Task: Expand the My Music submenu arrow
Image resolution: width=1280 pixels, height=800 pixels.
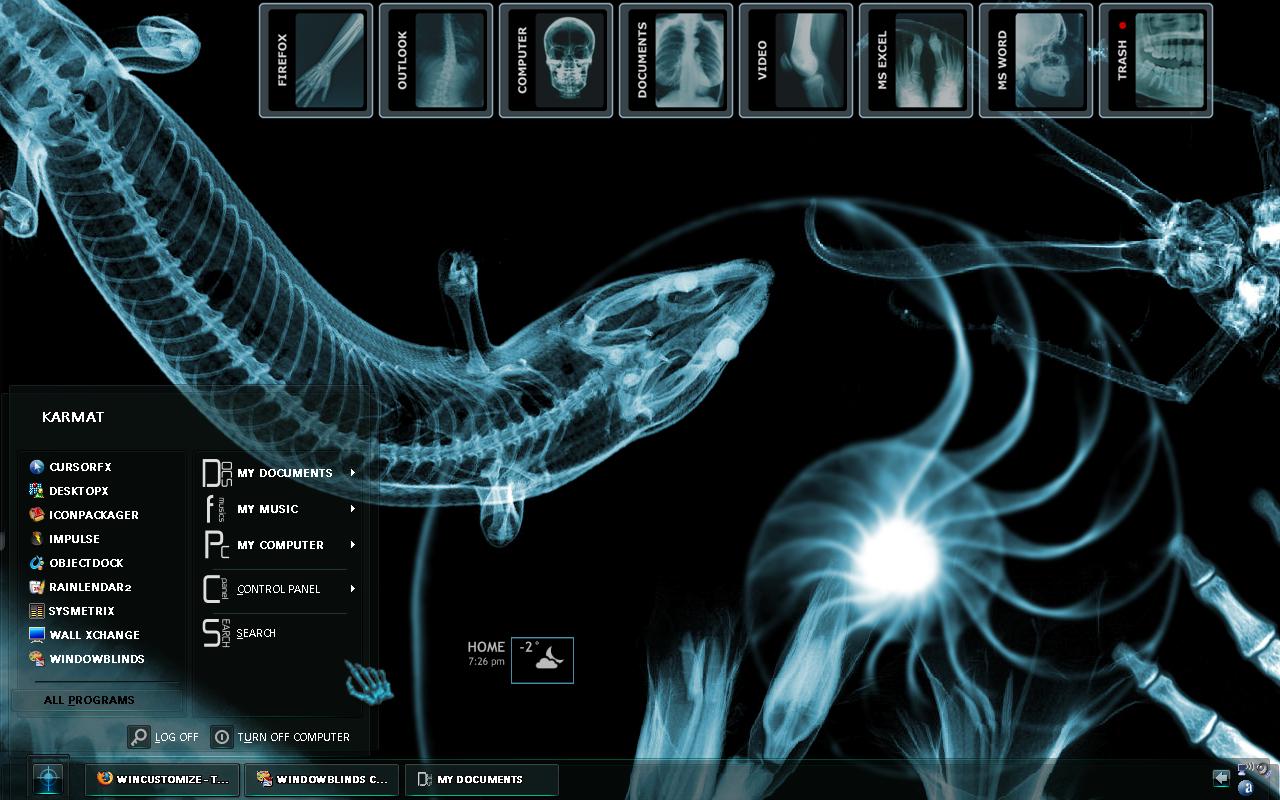Action: (x=353, y=509)
